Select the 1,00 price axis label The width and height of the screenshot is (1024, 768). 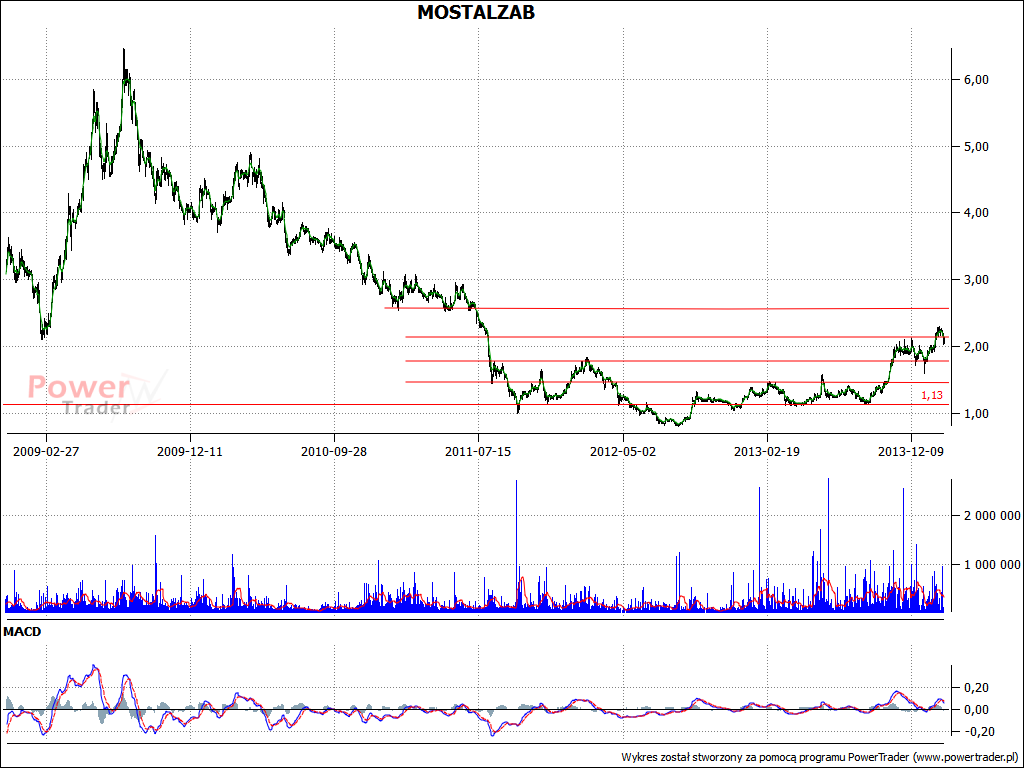976,414
